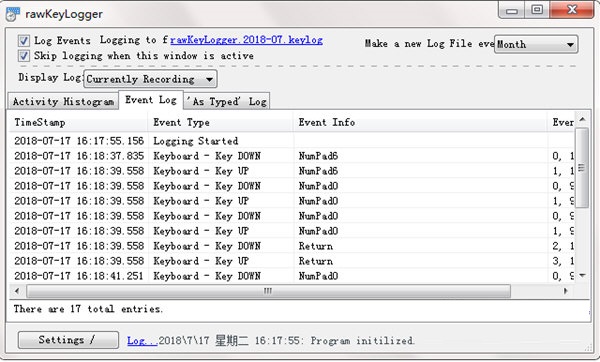This screenshot has width=600, height=362.
Task: Switch to the Activity Histogram tab
Action: coord(64,102)
